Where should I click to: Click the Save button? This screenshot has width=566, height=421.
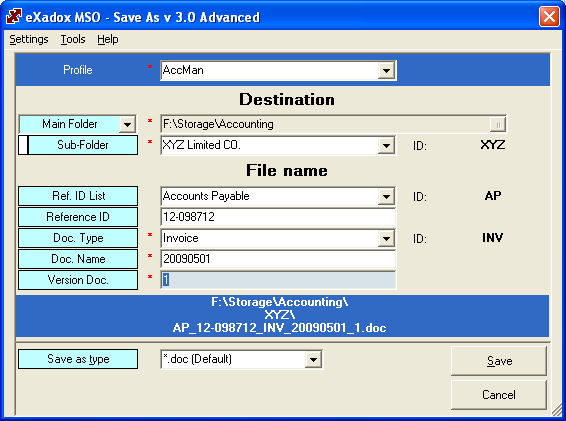point(499,361)
